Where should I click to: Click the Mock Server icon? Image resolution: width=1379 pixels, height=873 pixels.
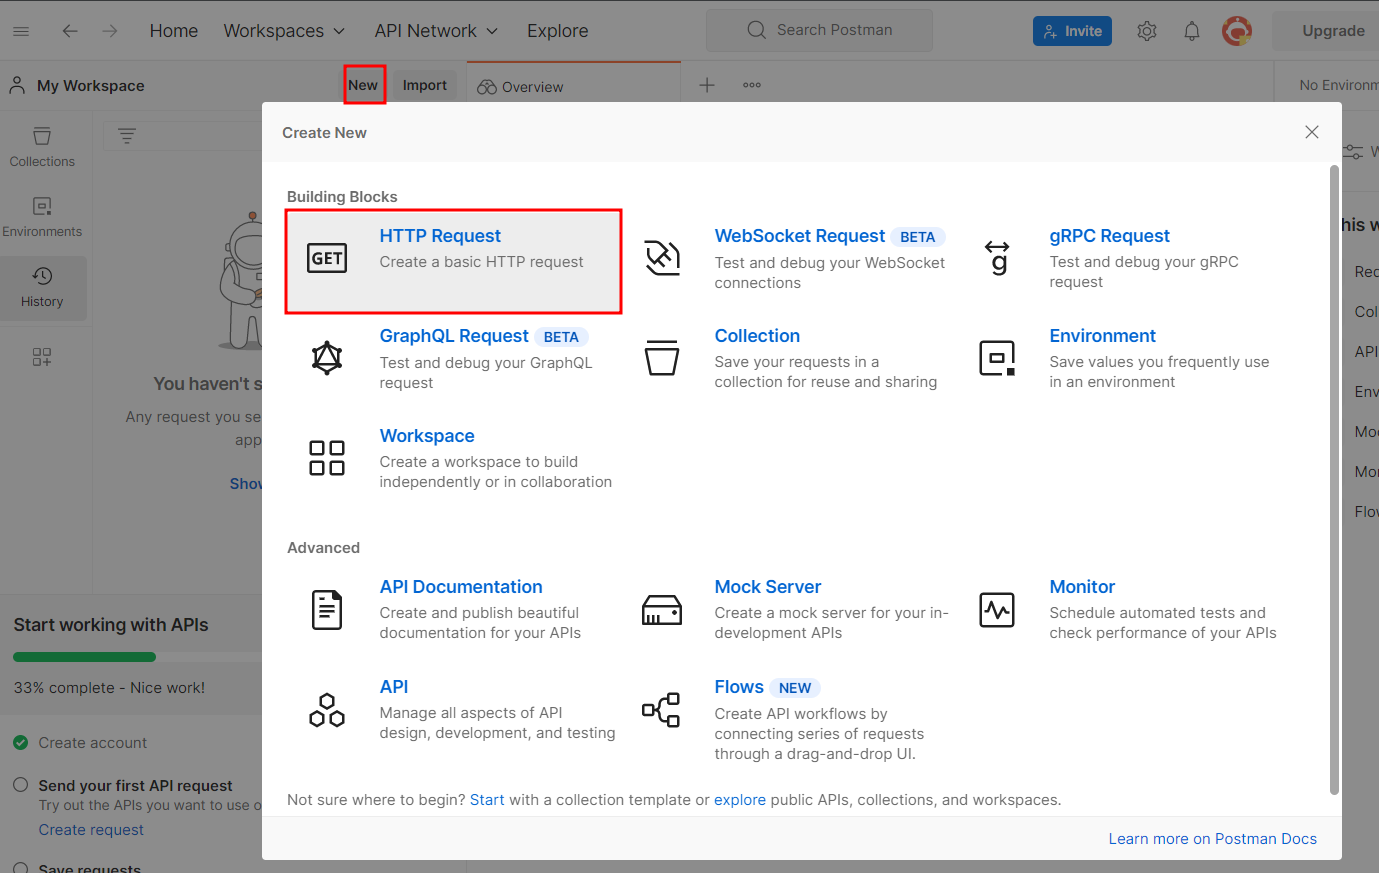click(662, 609)
